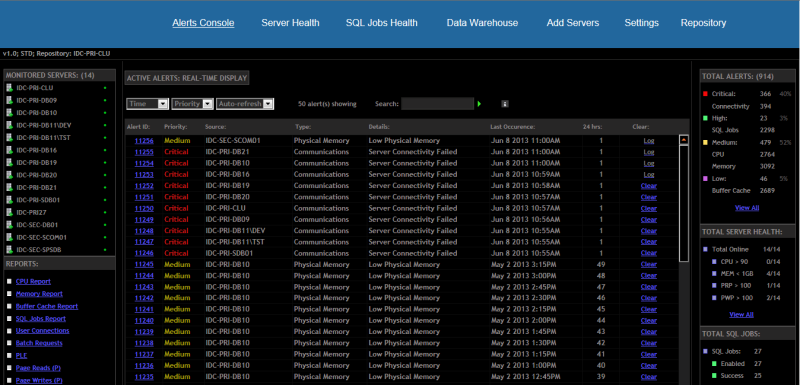
Task: Click IDC-PRI-SDB01 server icon in sidebar
Action: [9, 199]
